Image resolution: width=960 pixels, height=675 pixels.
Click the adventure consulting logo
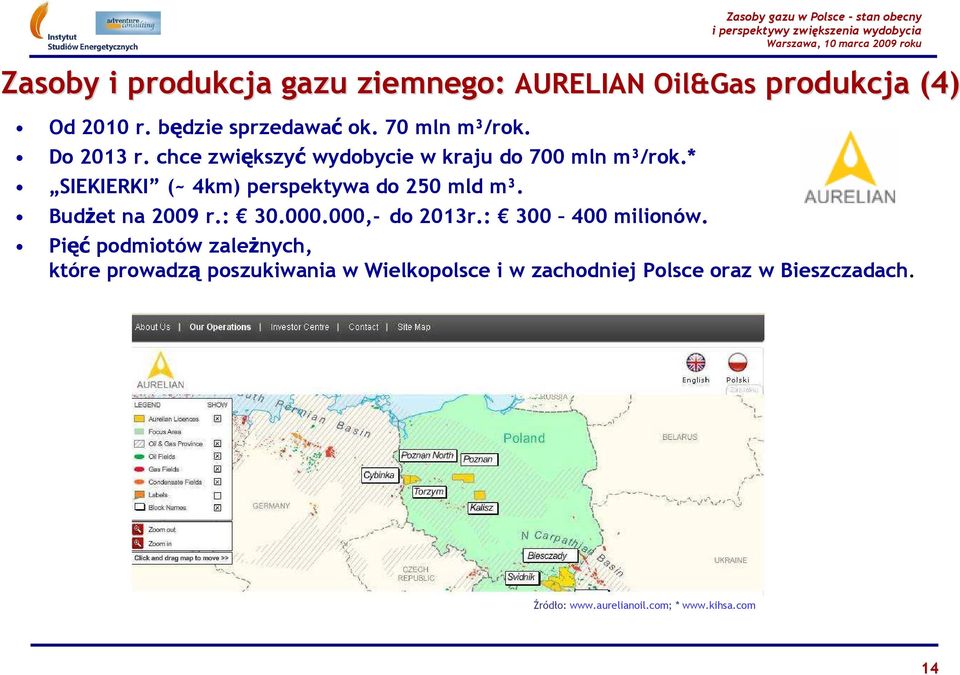tap(128, 23)
